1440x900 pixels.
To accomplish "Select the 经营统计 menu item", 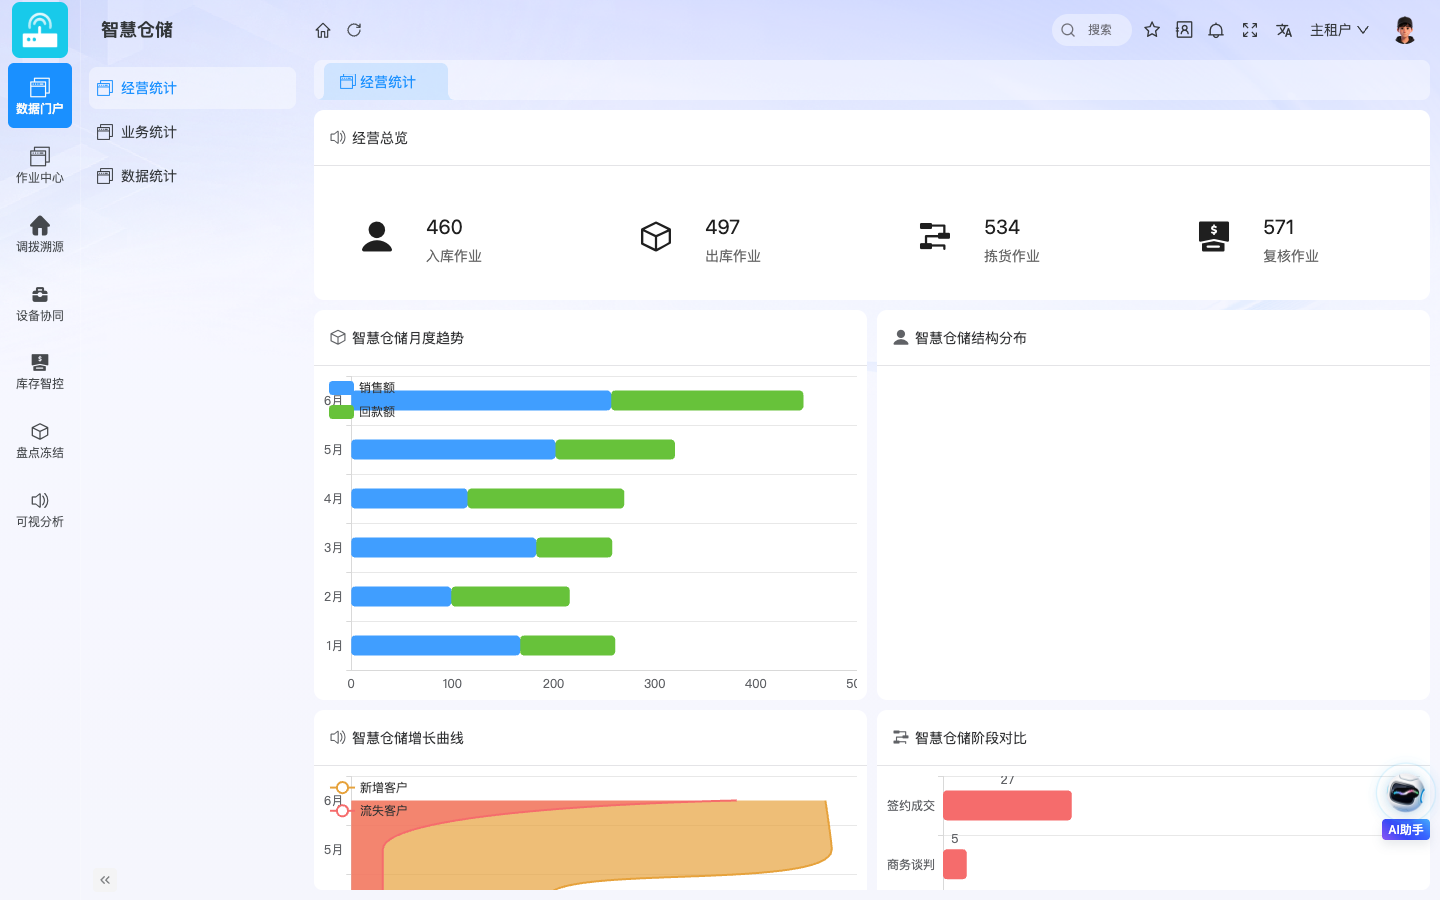I will pos(192,88).
